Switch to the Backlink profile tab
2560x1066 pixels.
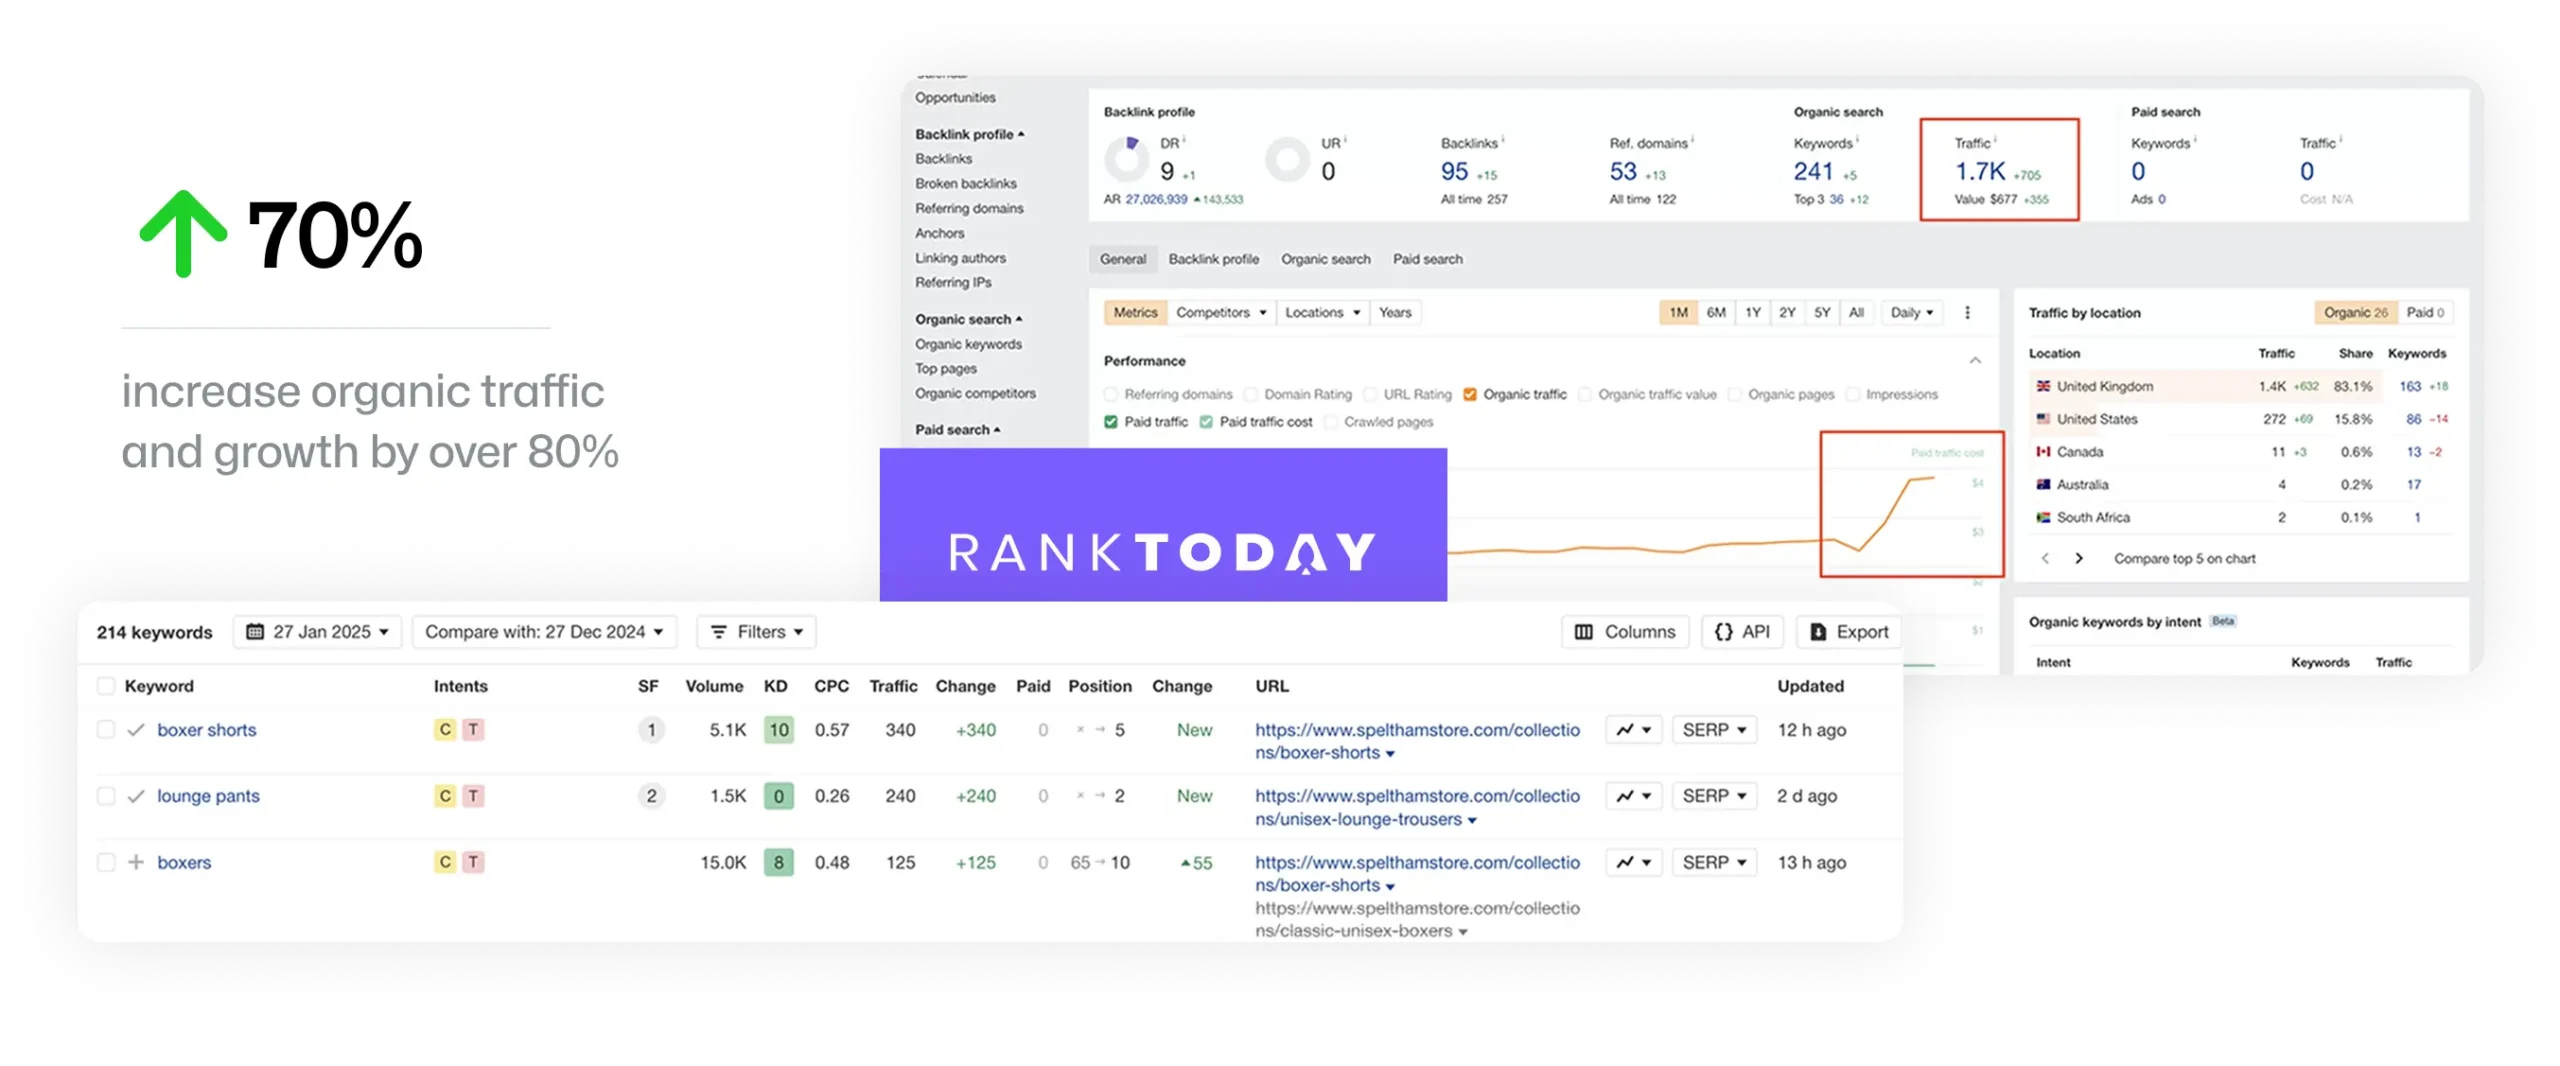[1213, 259]
